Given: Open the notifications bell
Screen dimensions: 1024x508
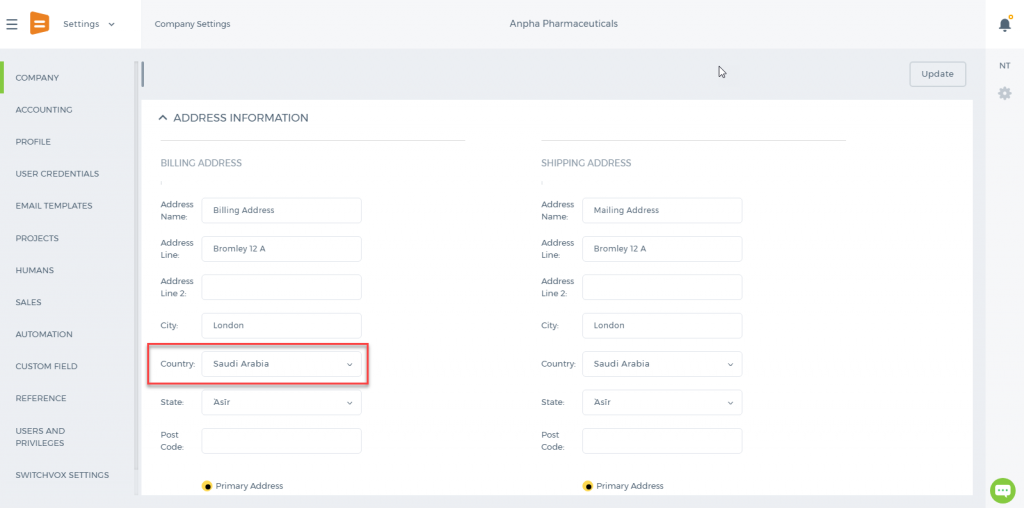Looking at the screenshot, I should tap(1004, 25).
